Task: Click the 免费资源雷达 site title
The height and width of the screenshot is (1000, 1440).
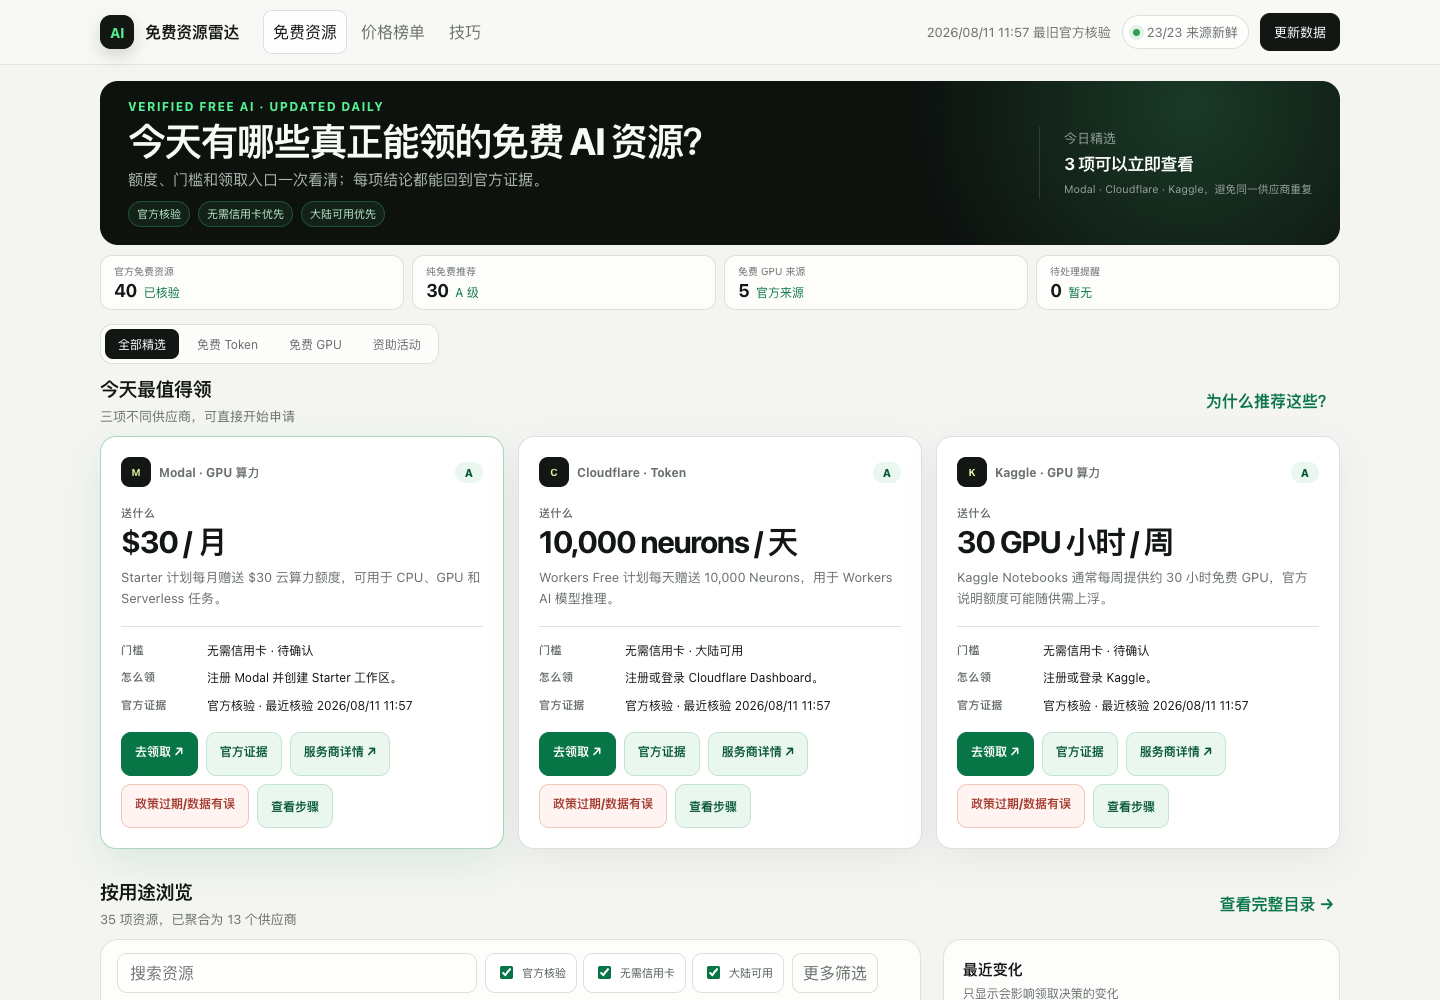Action: tap(192, 32)
